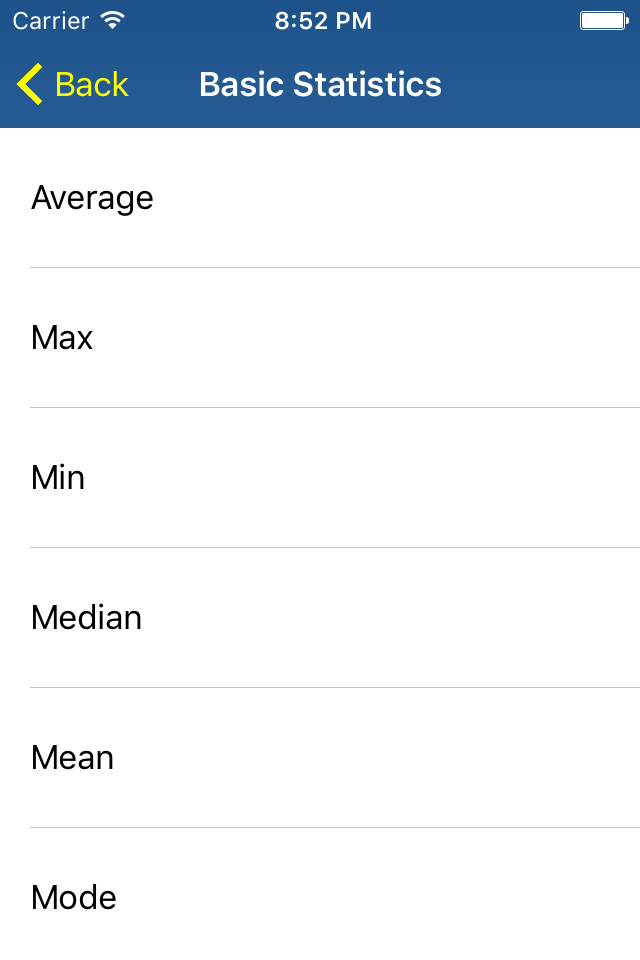
Task: Click divider line between Average and Max
Action: pos(335,268)
